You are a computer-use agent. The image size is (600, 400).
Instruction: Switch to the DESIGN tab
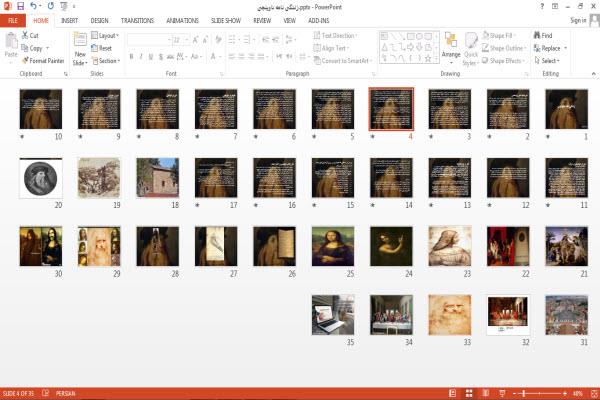click(x=99, y=21)
